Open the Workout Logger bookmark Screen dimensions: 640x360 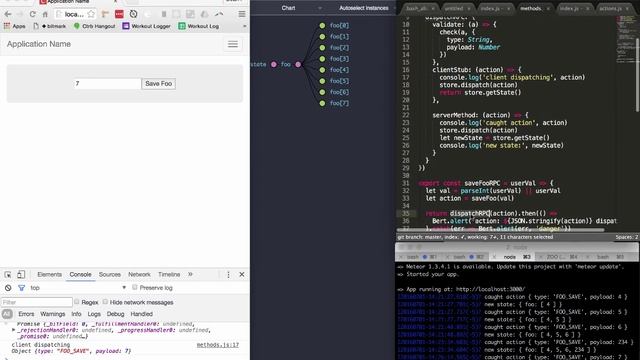pos(147,26)
